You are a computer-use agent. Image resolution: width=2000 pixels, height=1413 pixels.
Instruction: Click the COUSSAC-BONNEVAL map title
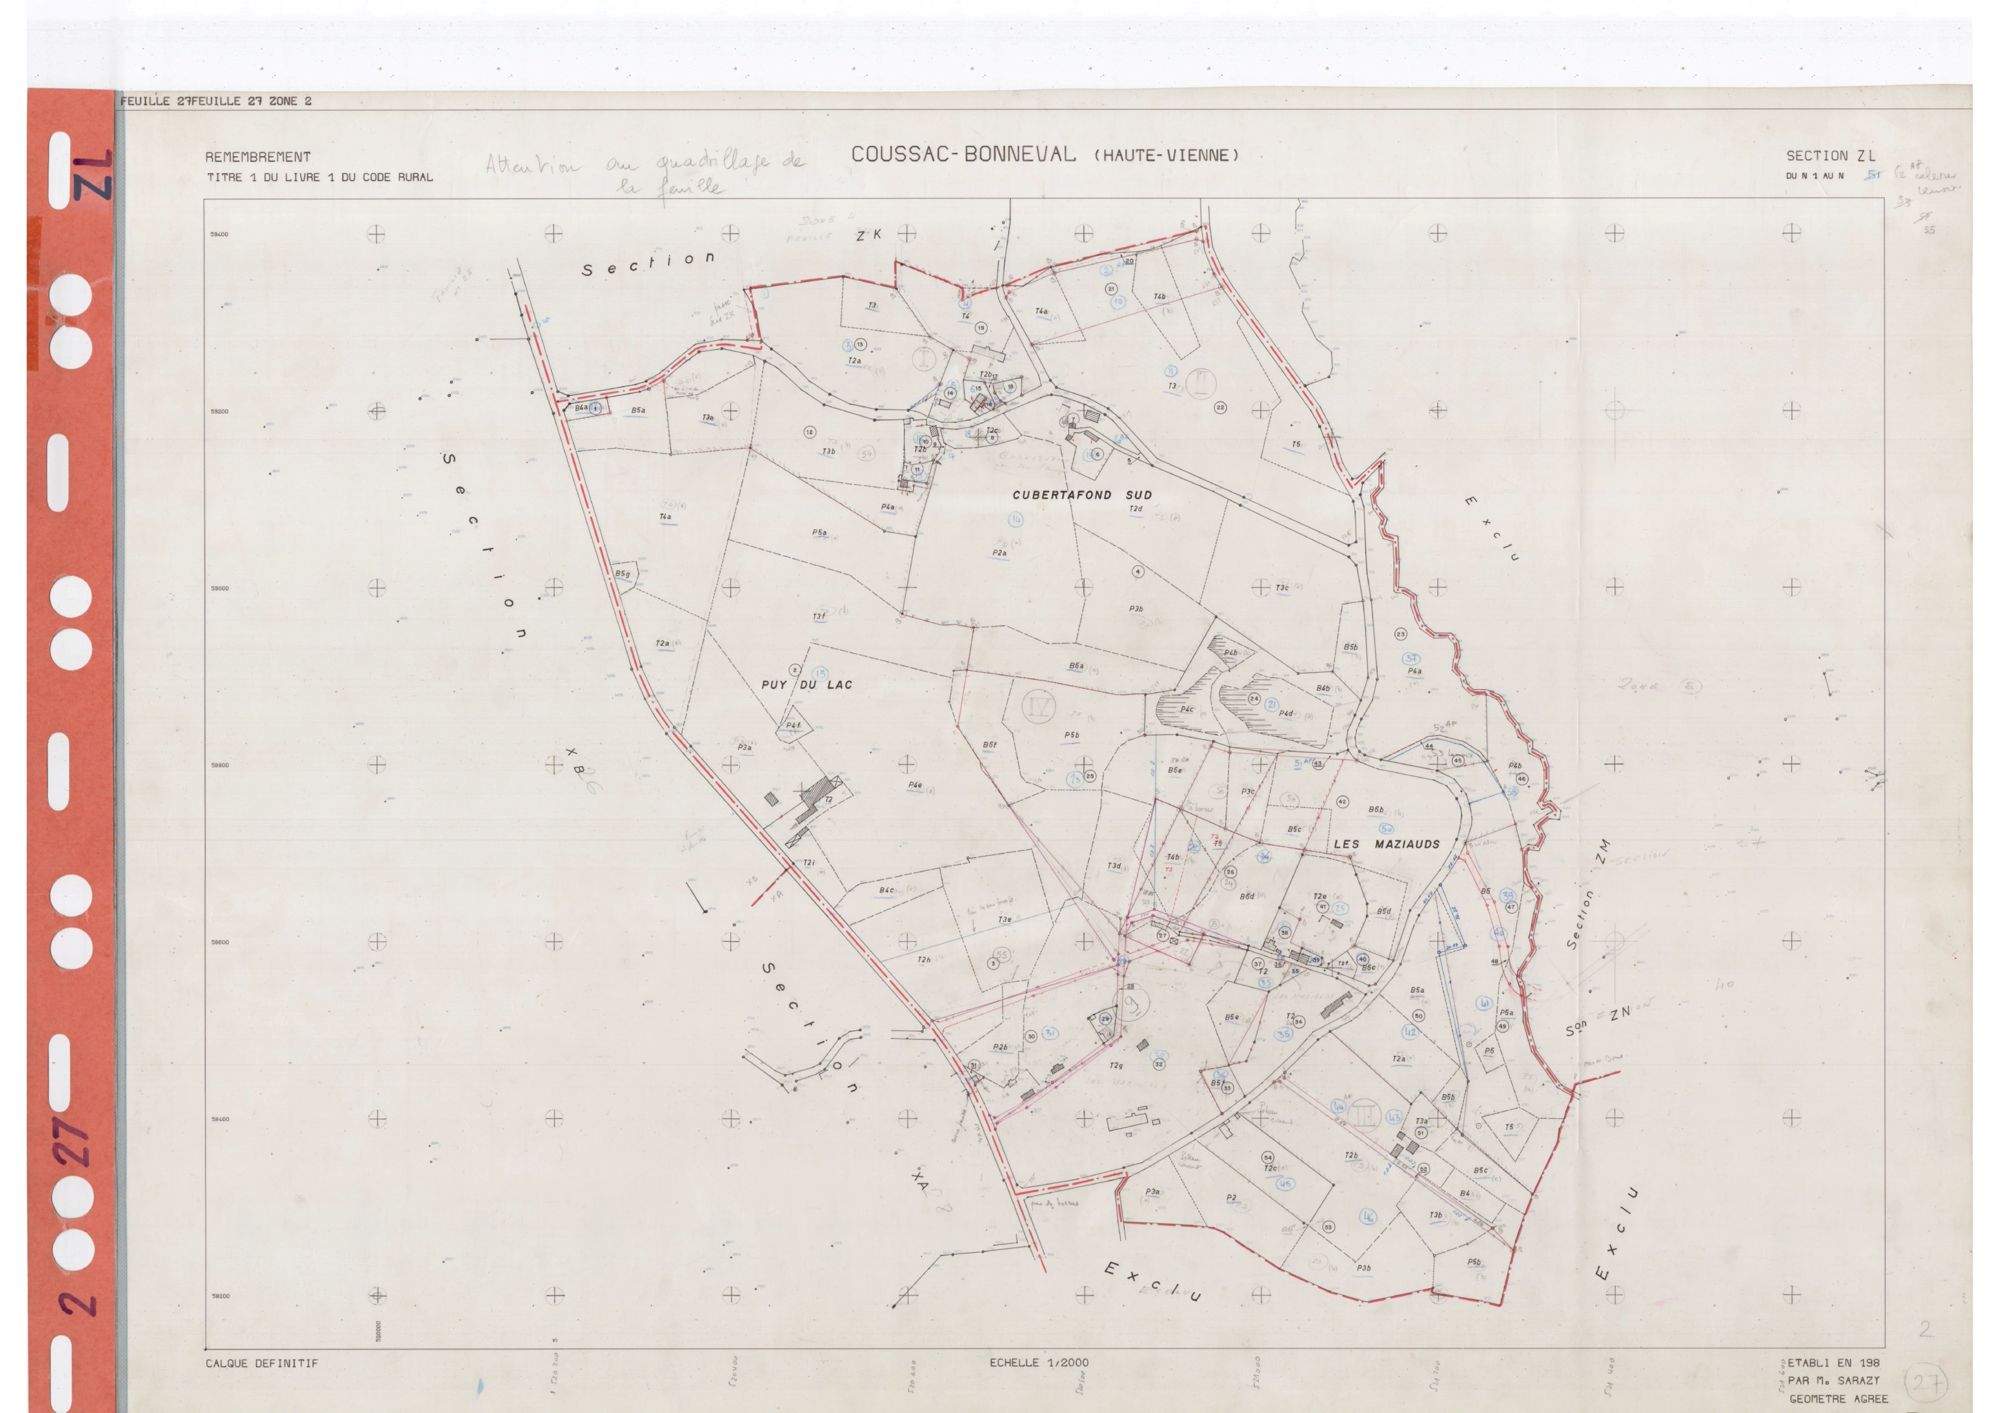click(x=964, y=155)
